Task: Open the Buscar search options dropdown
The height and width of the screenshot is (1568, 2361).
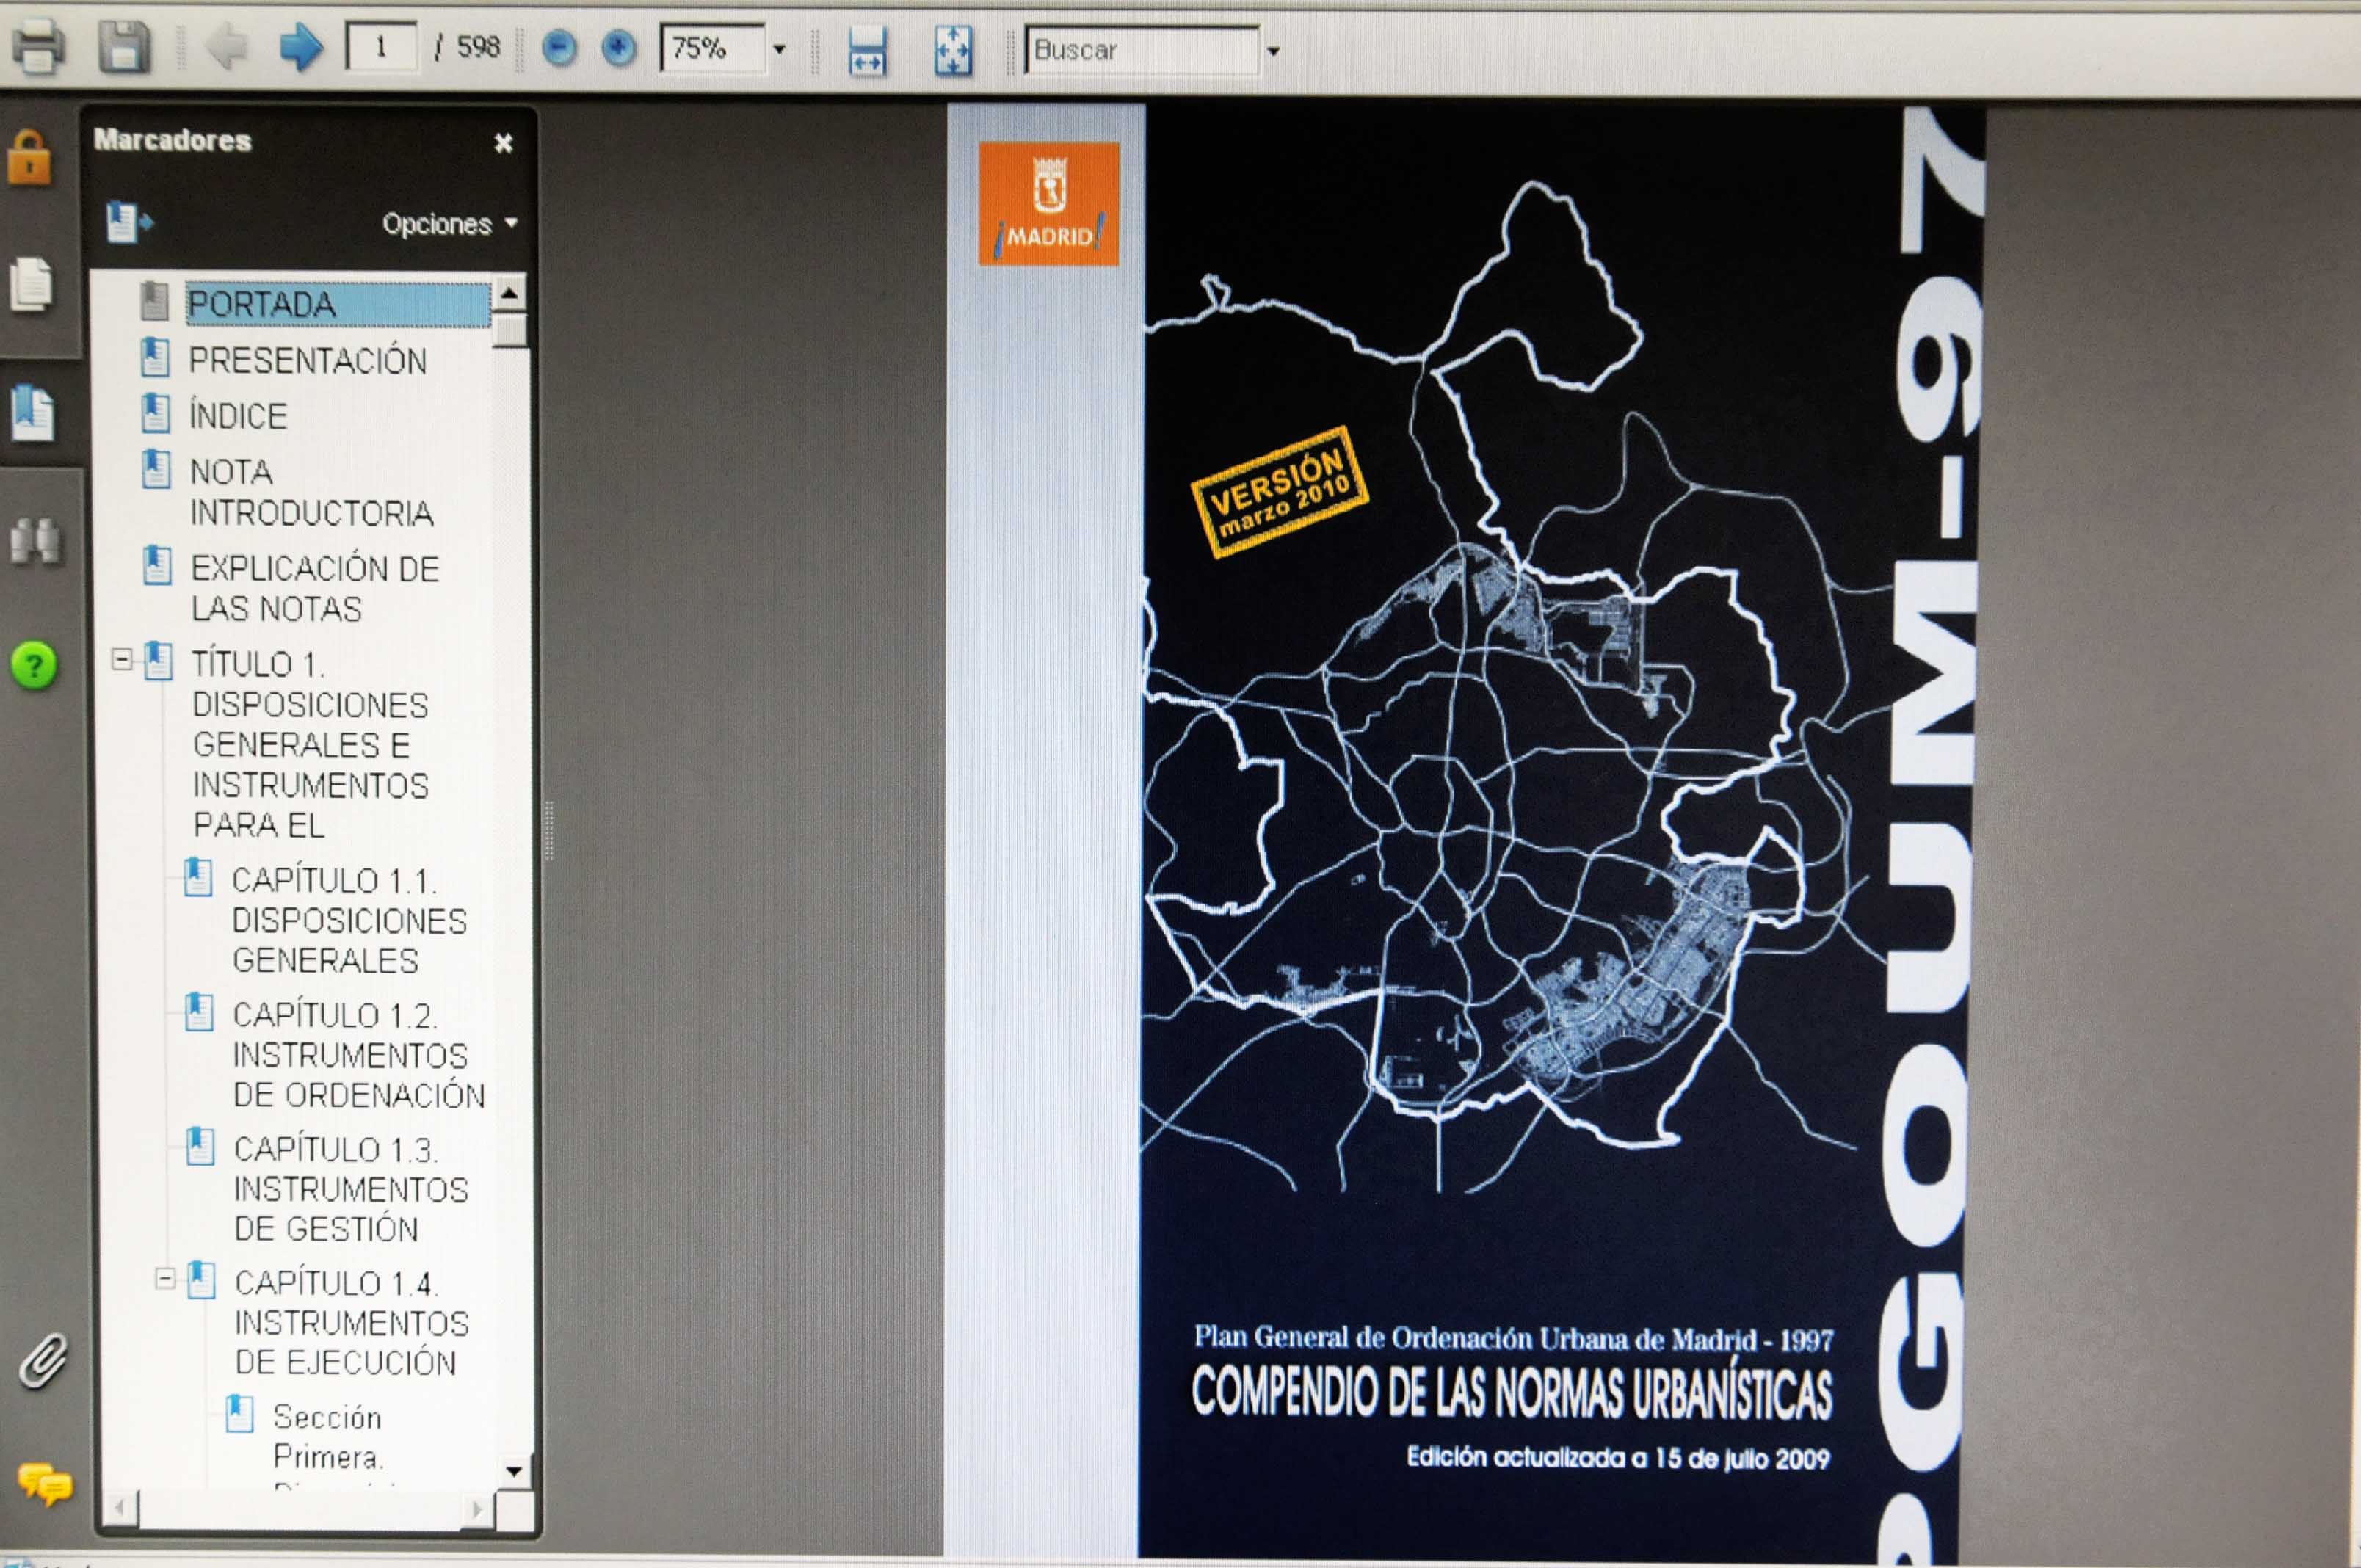Action: coord(1273,50)
